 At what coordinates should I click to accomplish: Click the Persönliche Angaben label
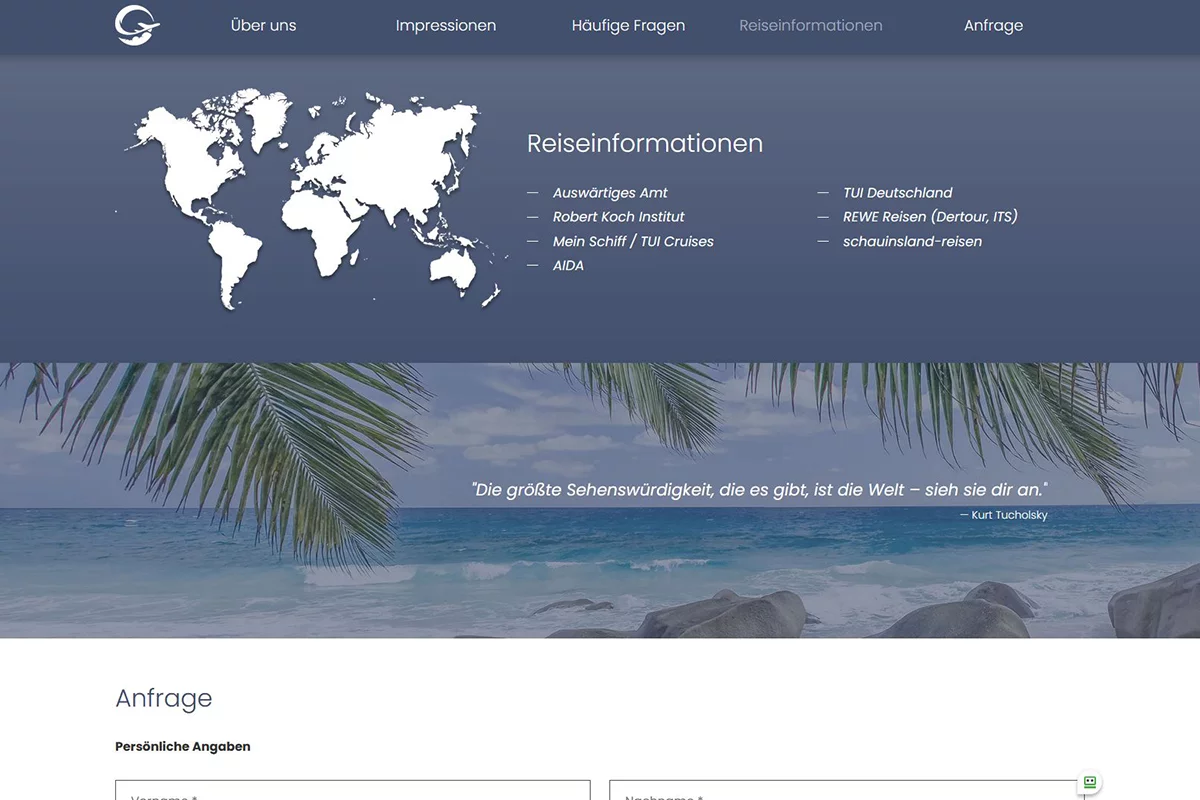(183, 747)
